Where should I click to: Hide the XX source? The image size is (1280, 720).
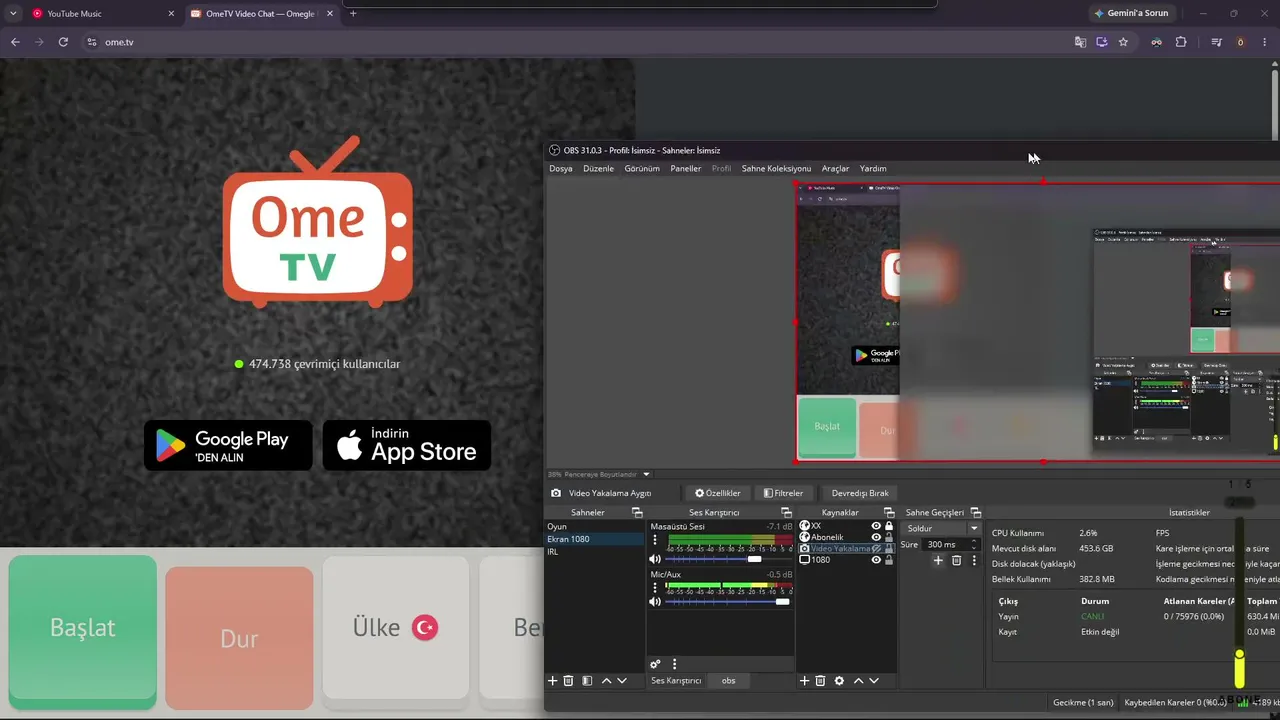(x=876, y=526)
